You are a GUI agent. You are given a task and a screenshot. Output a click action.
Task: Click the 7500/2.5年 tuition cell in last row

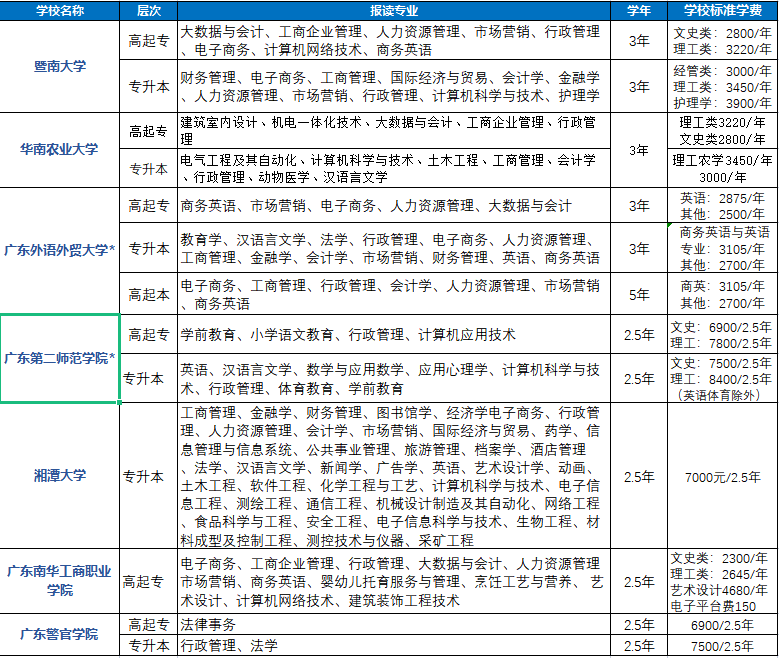tap(721, 646)
